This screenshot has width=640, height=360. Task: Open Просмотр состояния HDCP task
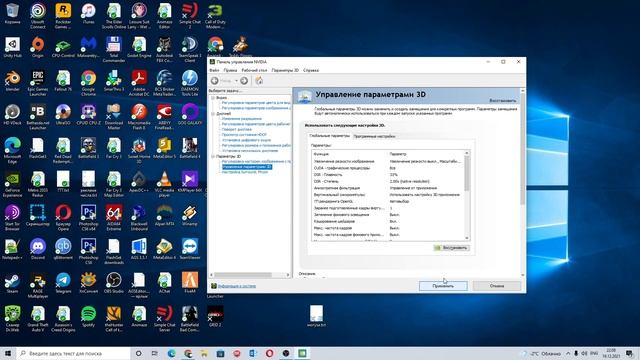pos(244,135)
